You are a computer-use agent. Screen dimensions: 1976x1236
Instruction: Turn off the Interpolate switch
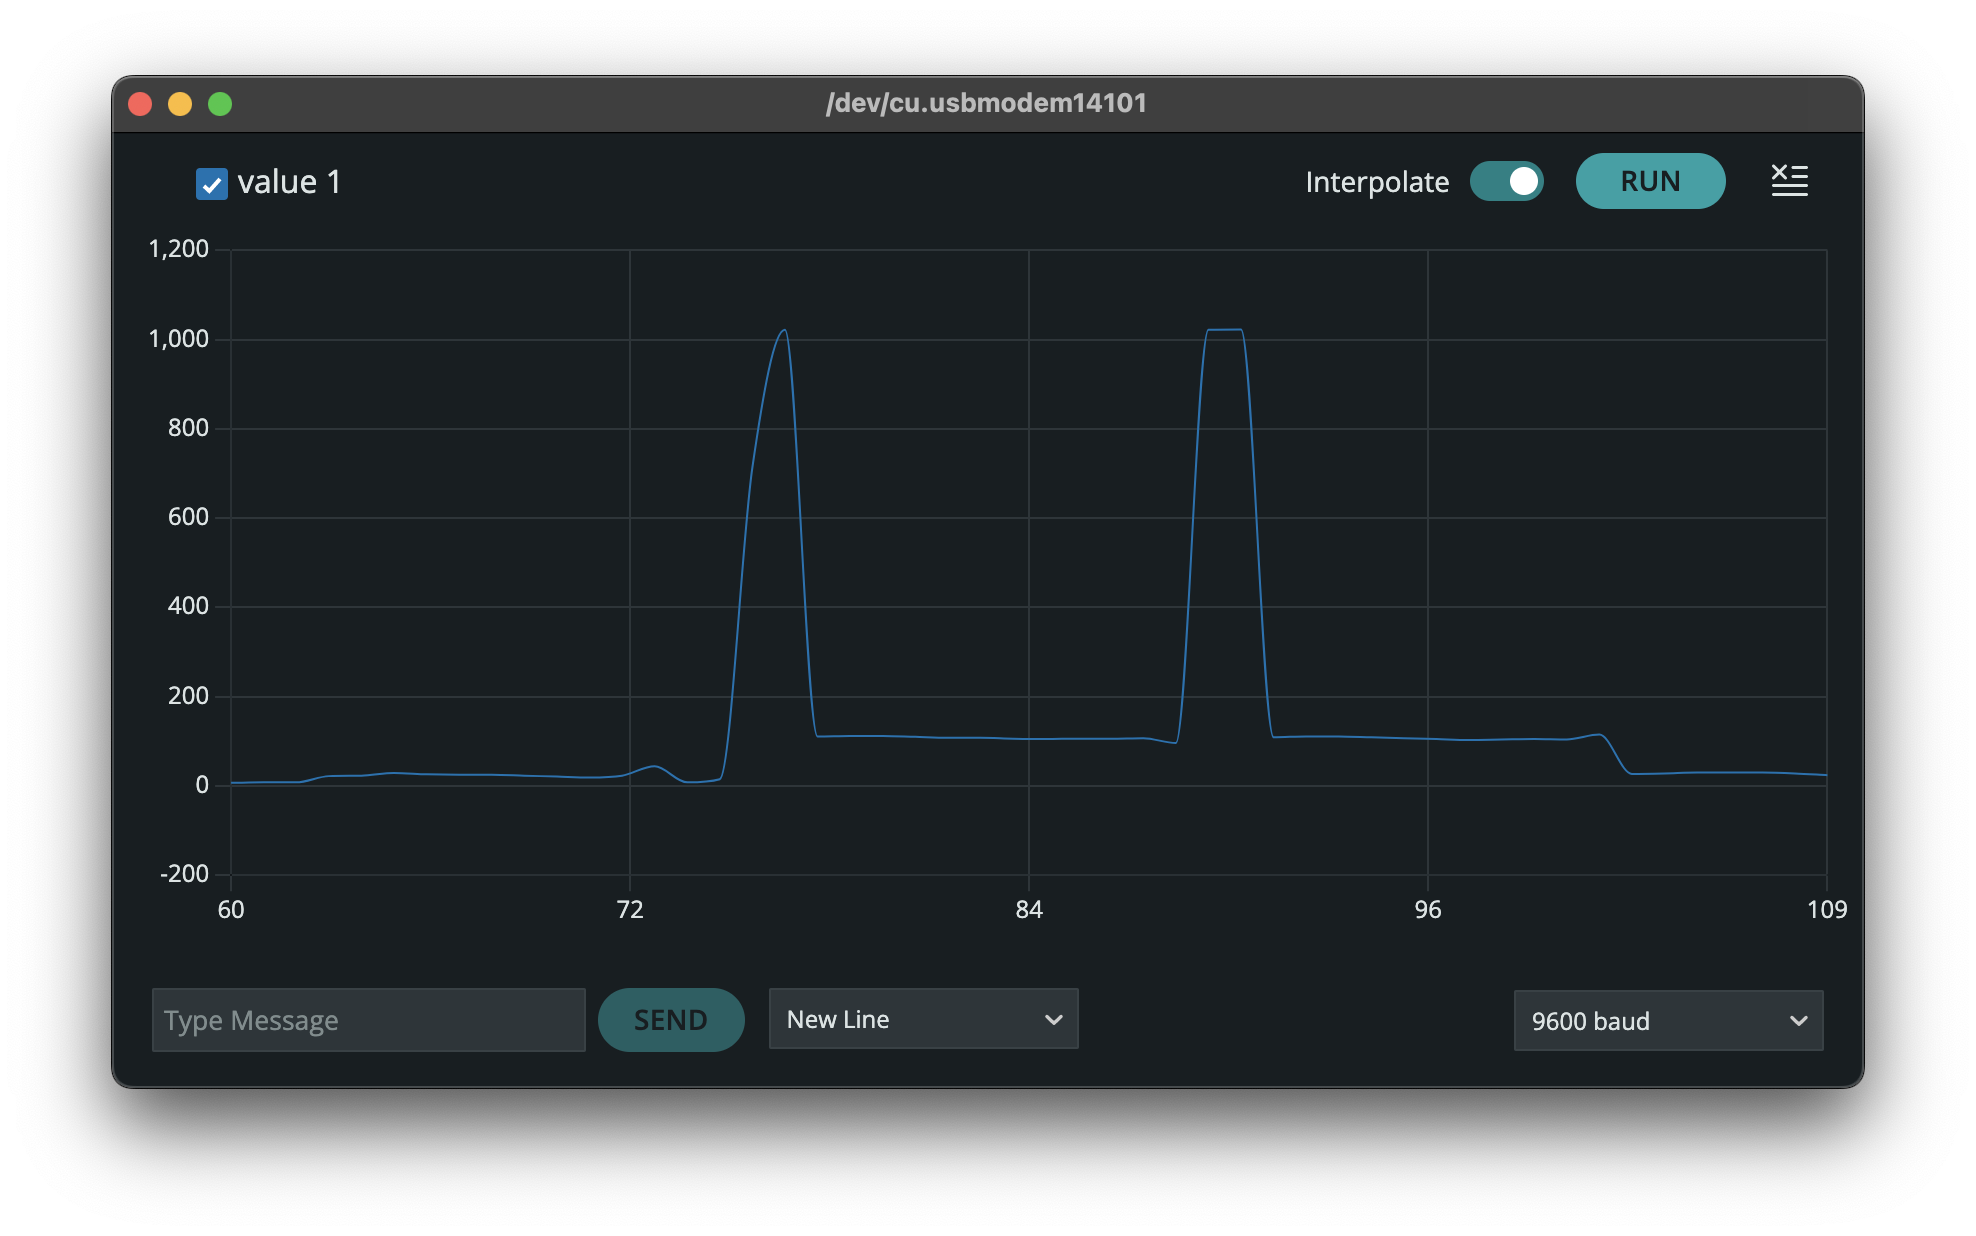click(1506, 181)
